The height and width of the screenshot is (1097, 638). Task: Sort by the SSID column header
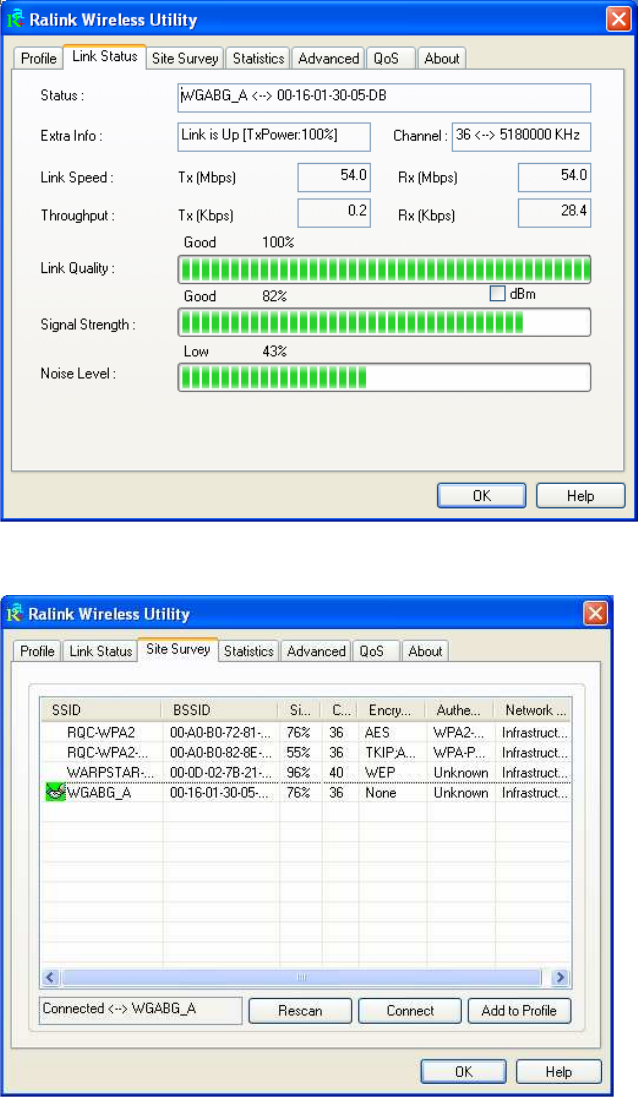pyautogui.click(x=101, y=710)
